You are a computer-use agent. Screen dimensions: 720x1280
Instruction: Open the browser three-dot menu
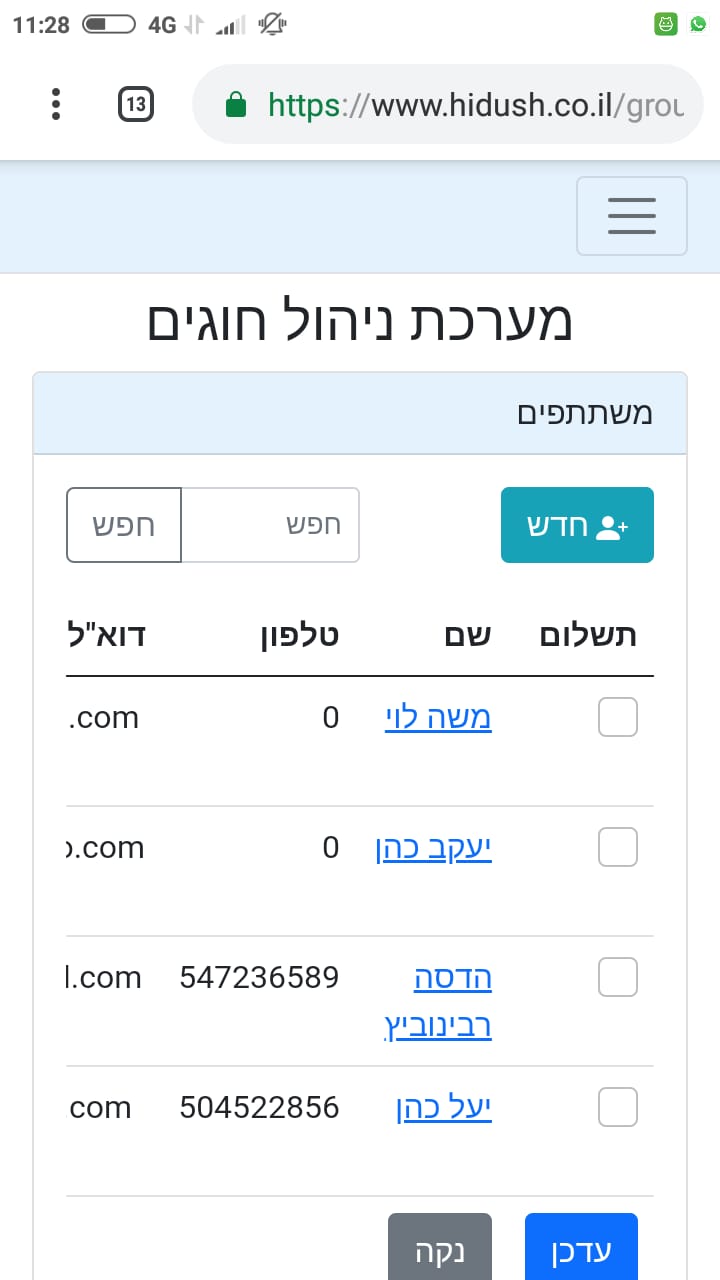tap(56, 104)
